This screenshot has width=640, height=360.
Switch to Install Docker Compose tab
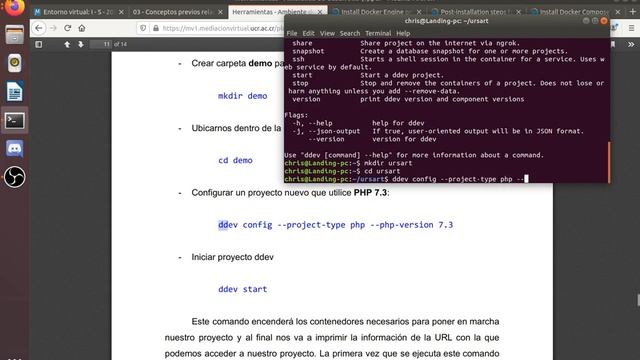573,12
